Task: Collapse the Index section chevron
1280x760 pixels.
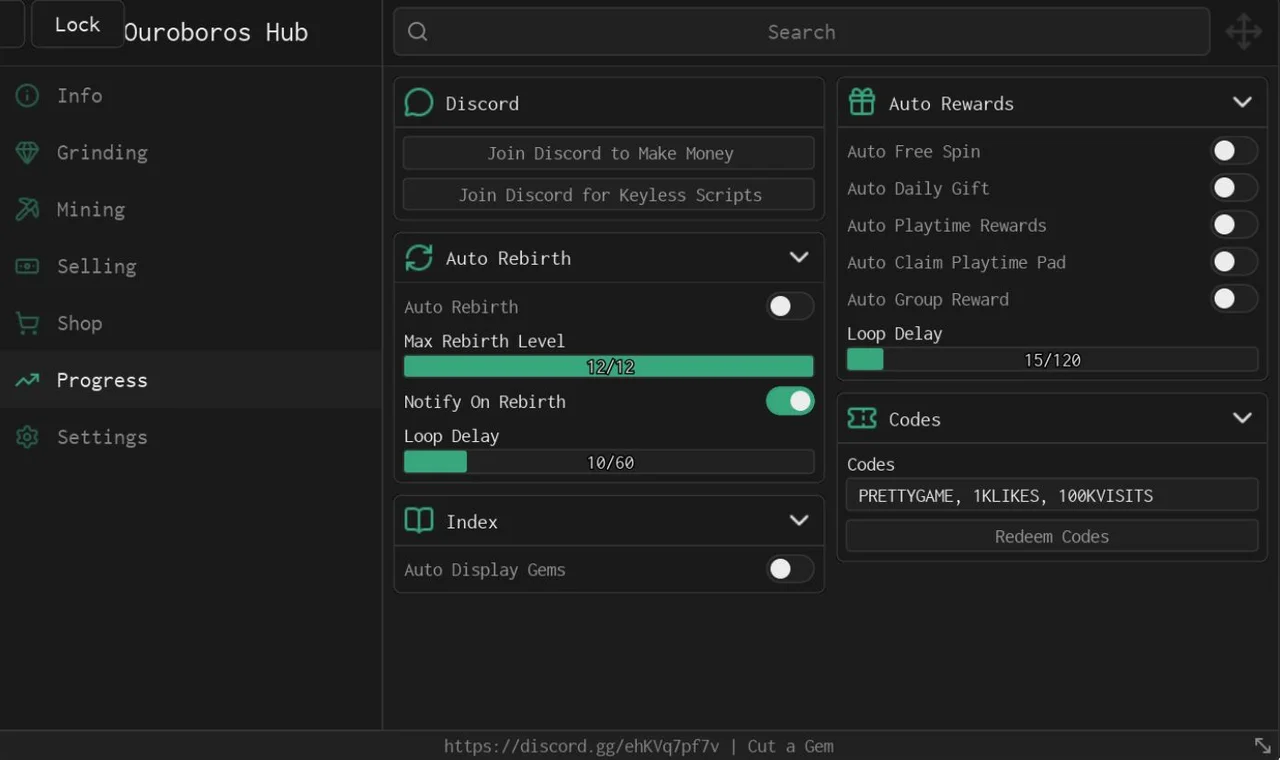Action: [799, 521]
